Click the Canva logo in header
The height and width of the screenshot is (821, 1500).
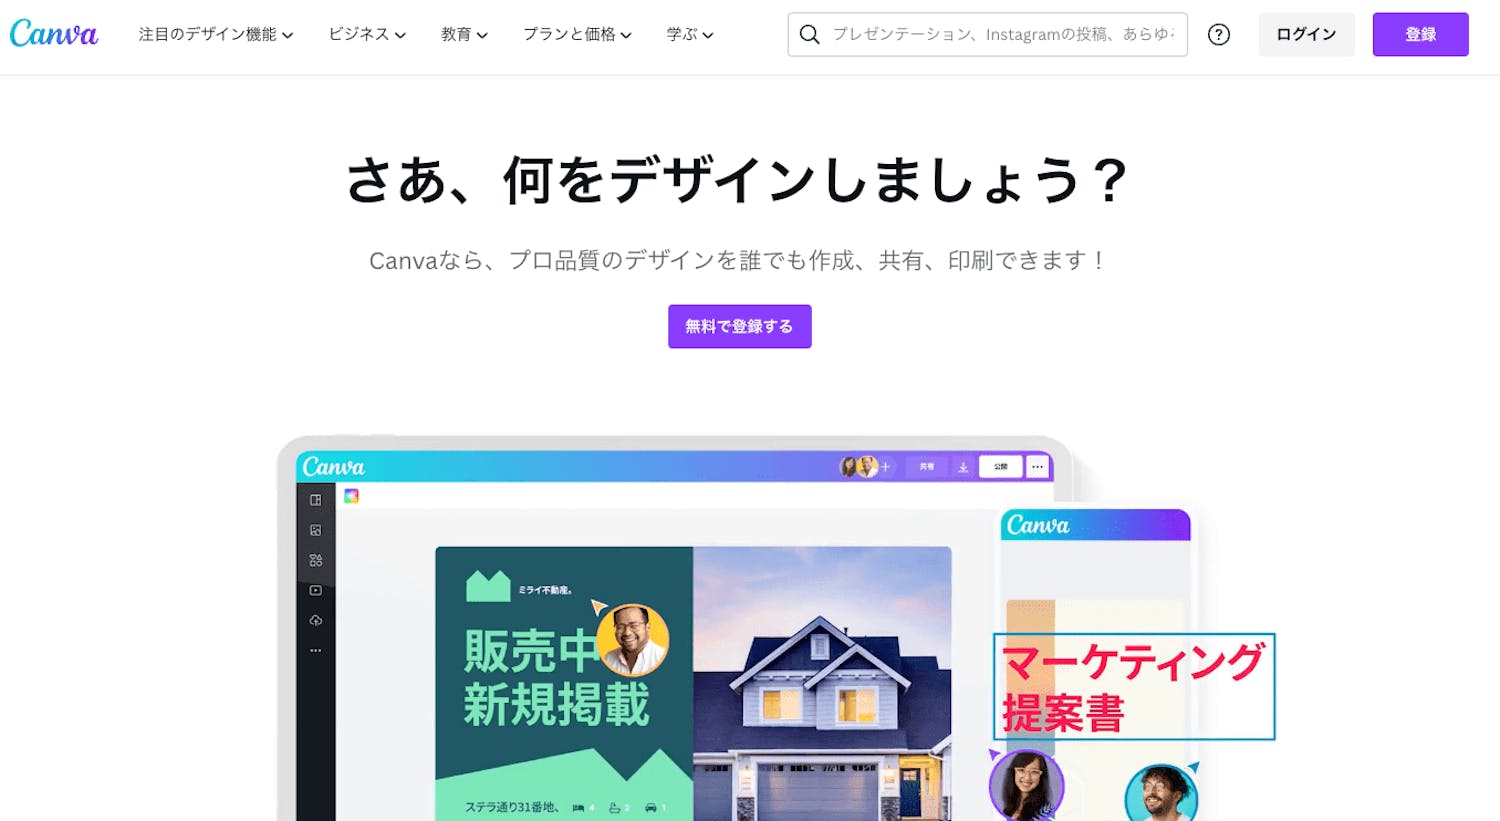point(54,34)
